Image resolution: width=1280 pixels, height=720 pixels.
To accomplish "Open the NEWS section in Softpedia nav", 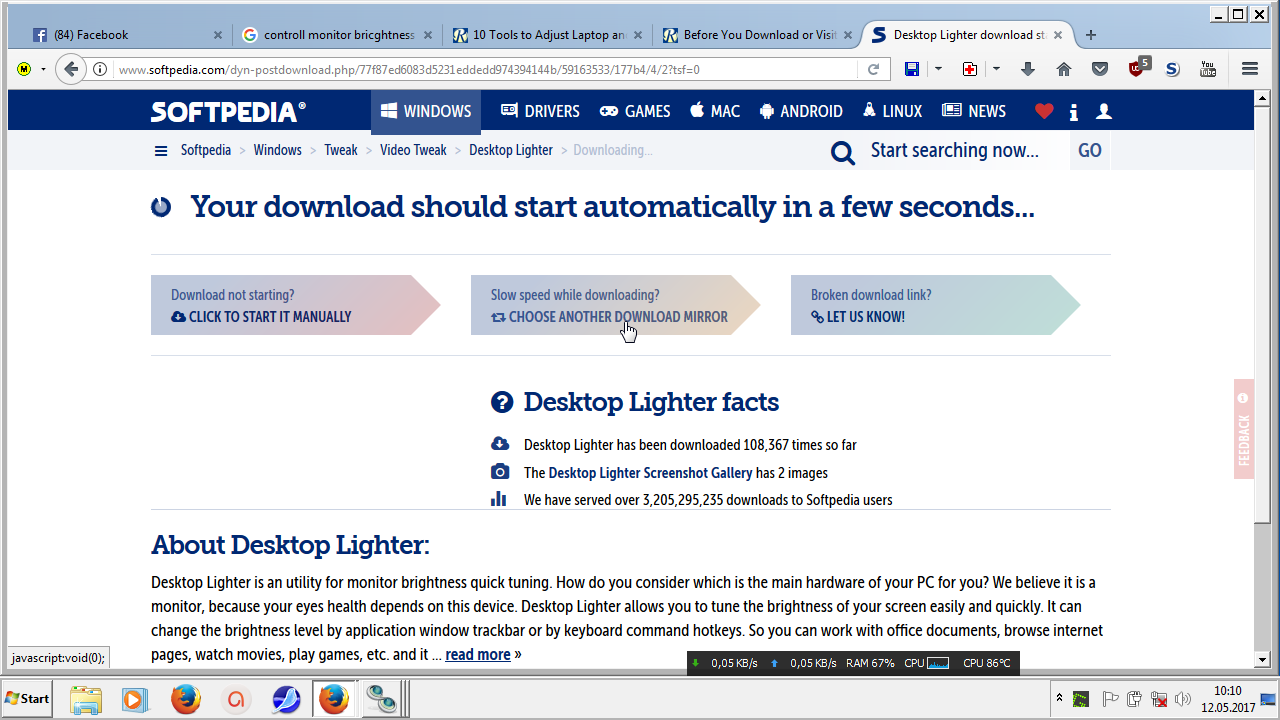I will (x=974, y=111).
